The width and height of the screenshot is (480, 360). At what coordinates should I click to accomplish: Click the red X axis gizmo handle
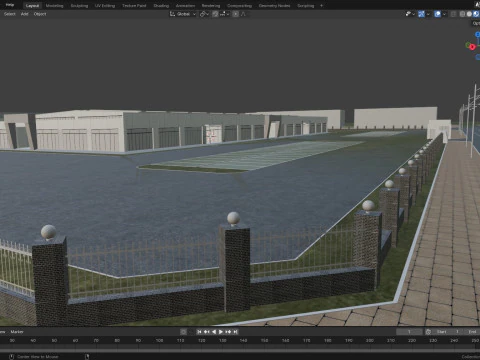[x=472, y=47]
